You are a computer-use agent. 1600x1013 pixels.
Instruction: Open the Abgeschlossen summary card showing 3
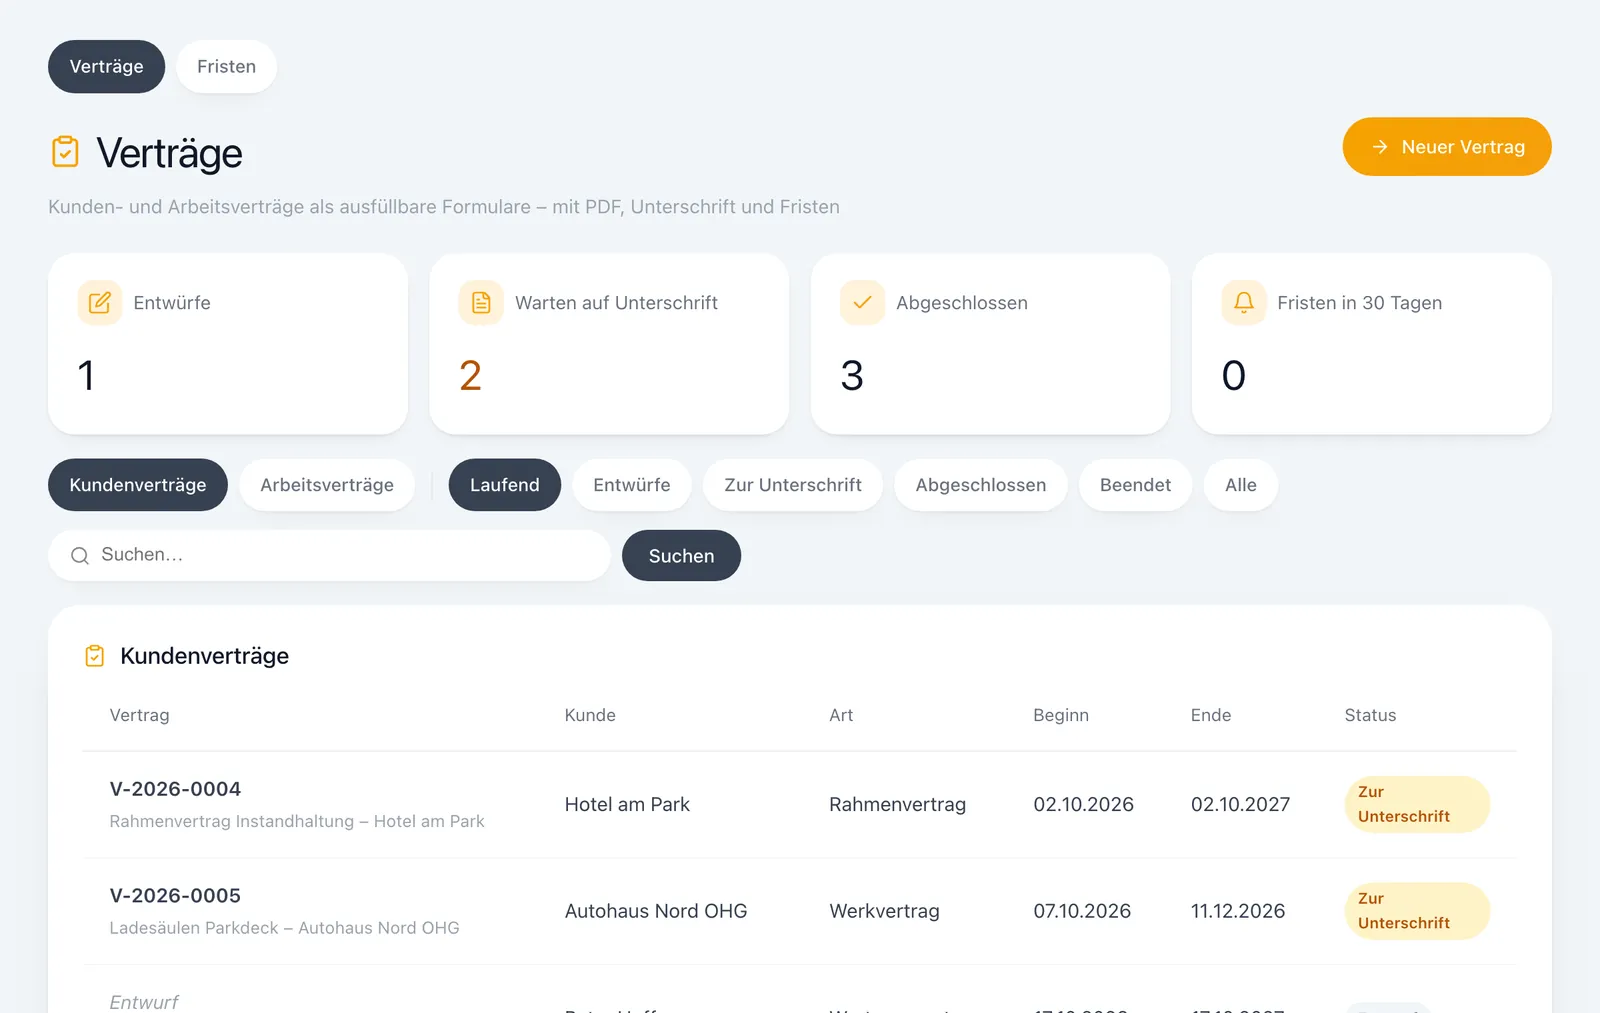pos(990,344)
